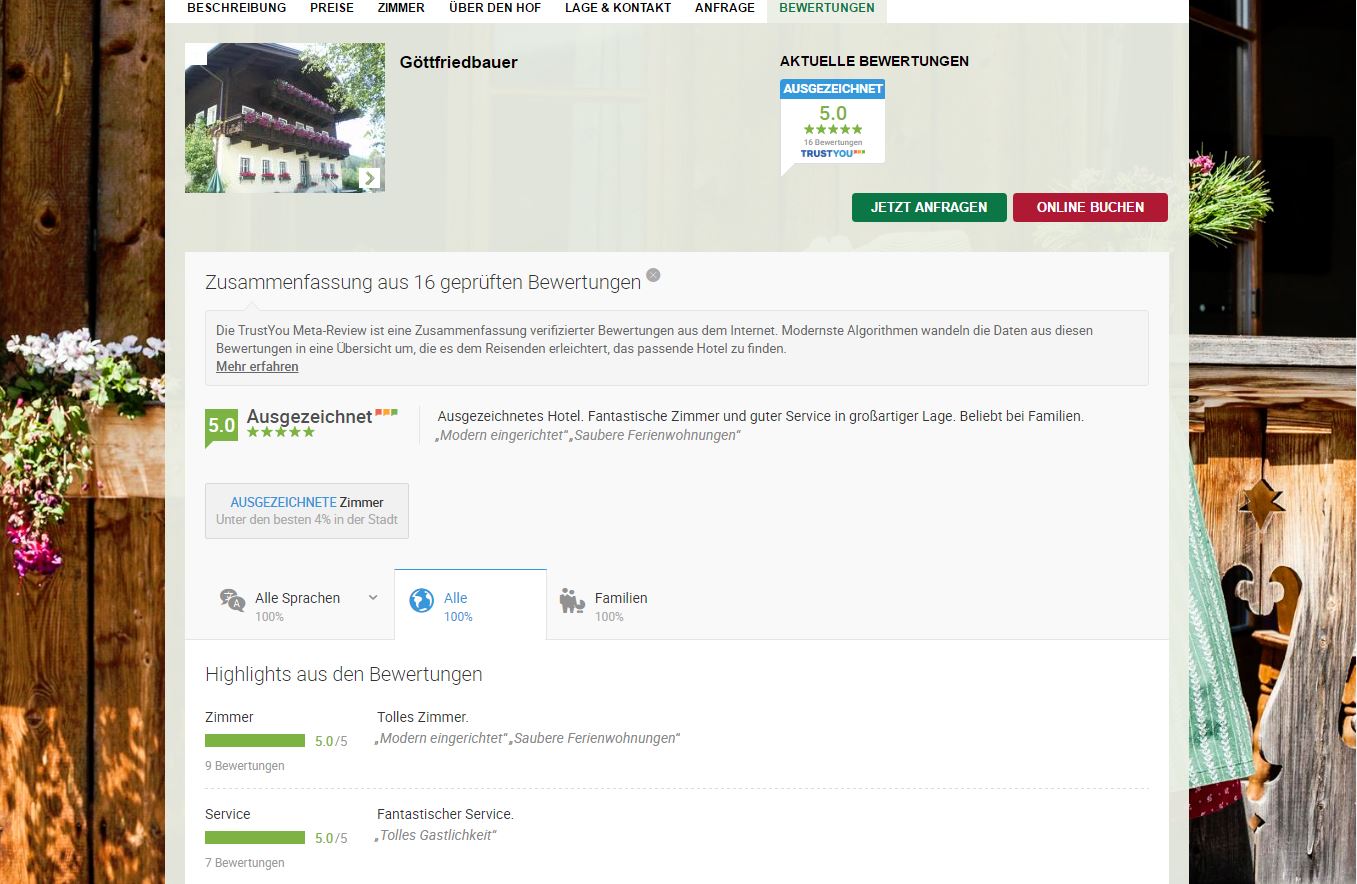Click the green 5.0 score badge
1357x884 pixels.
tap(221, 426)
